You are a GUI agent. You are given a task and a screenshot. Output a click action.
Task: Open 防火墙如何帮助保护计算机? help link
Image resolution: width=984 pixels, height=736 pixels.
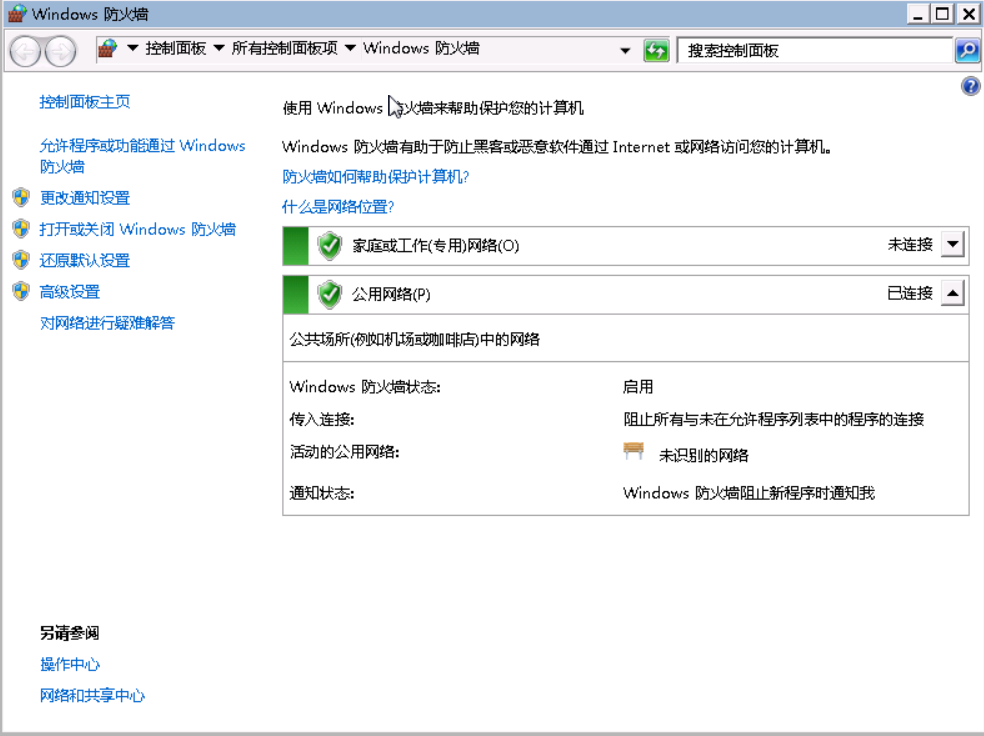point(376,177)
